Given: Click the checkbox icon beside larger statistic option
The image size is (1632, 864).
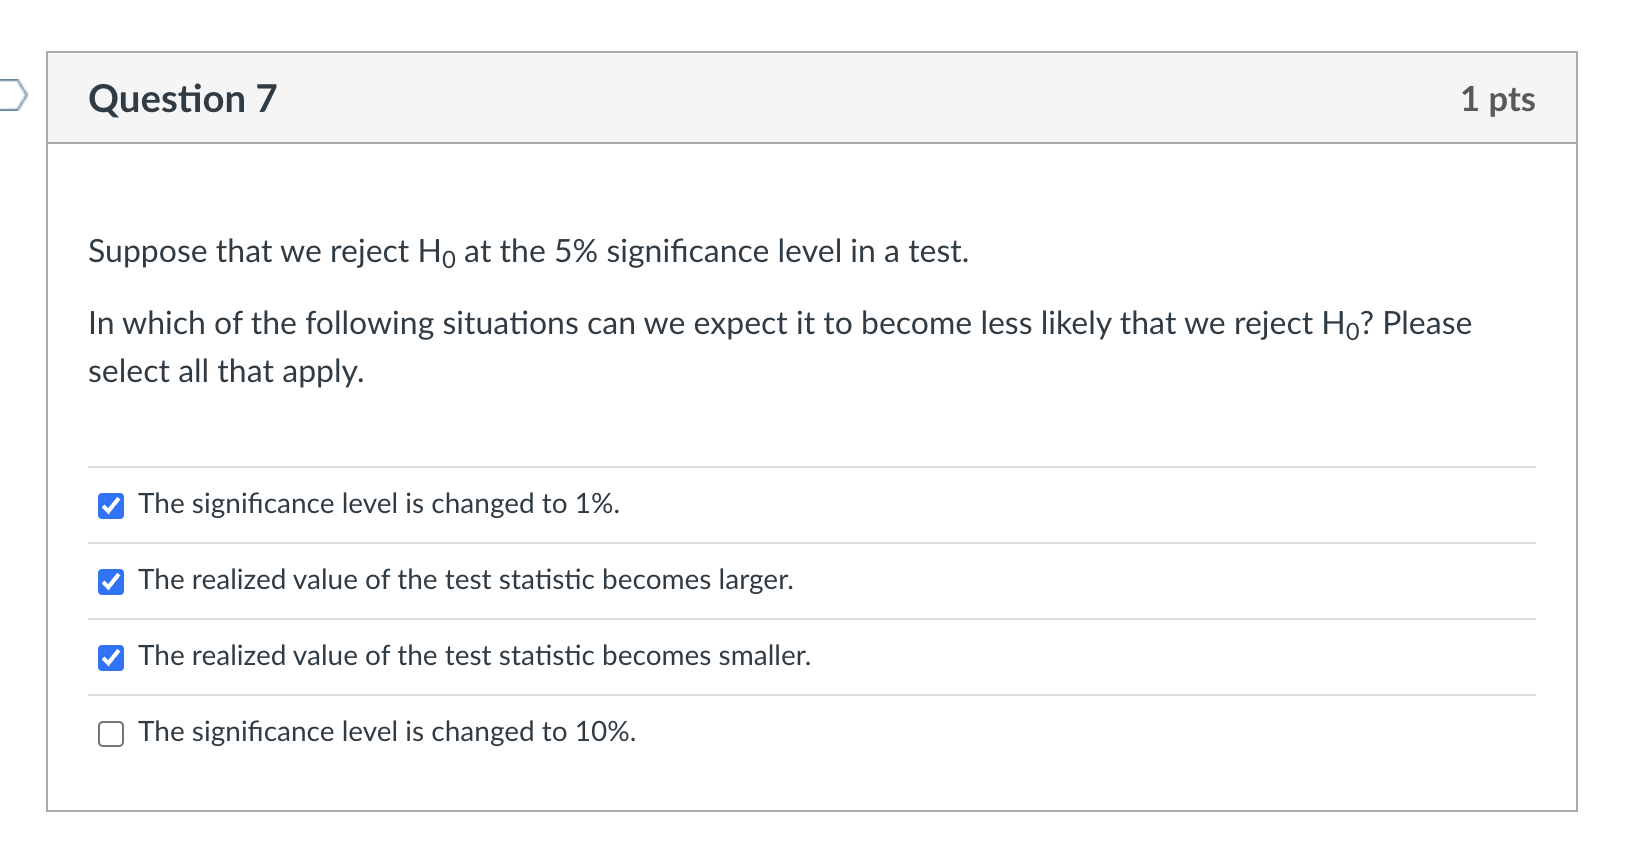Looking at the screenshot, I should pyautogui.click(x=110, y=582).
